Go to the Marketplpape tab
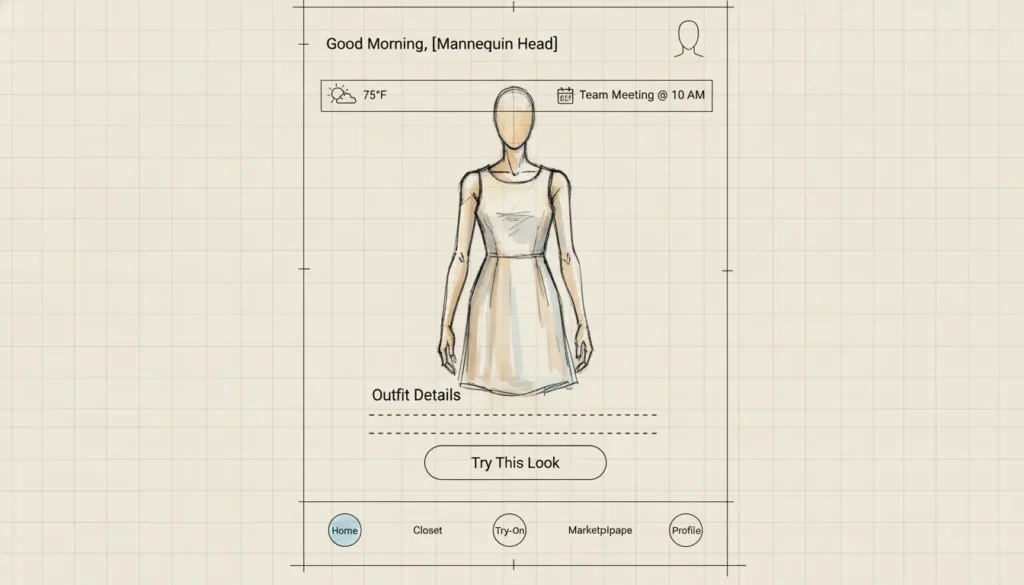 click(600, 530)
